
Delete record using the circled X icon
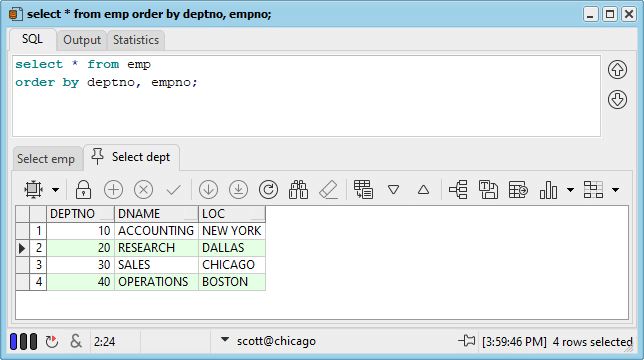[x=143, y=190]
